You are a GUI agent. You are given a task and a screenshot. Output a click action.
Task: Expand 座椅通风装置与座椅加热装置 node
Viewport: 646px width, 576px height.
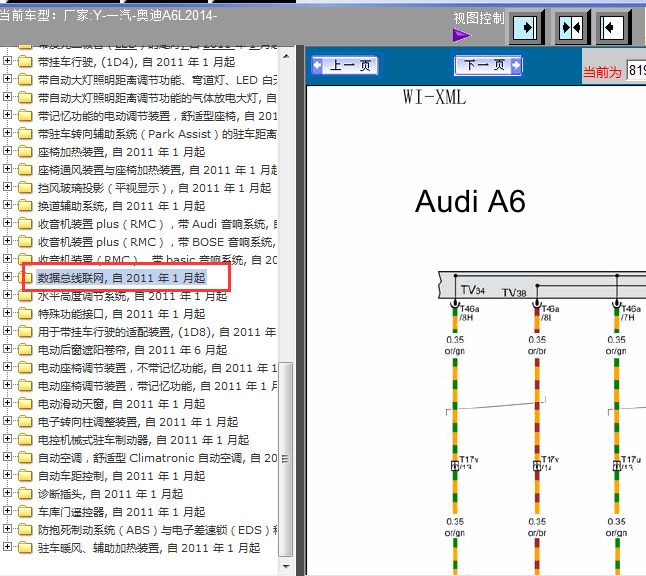(7, 169)
